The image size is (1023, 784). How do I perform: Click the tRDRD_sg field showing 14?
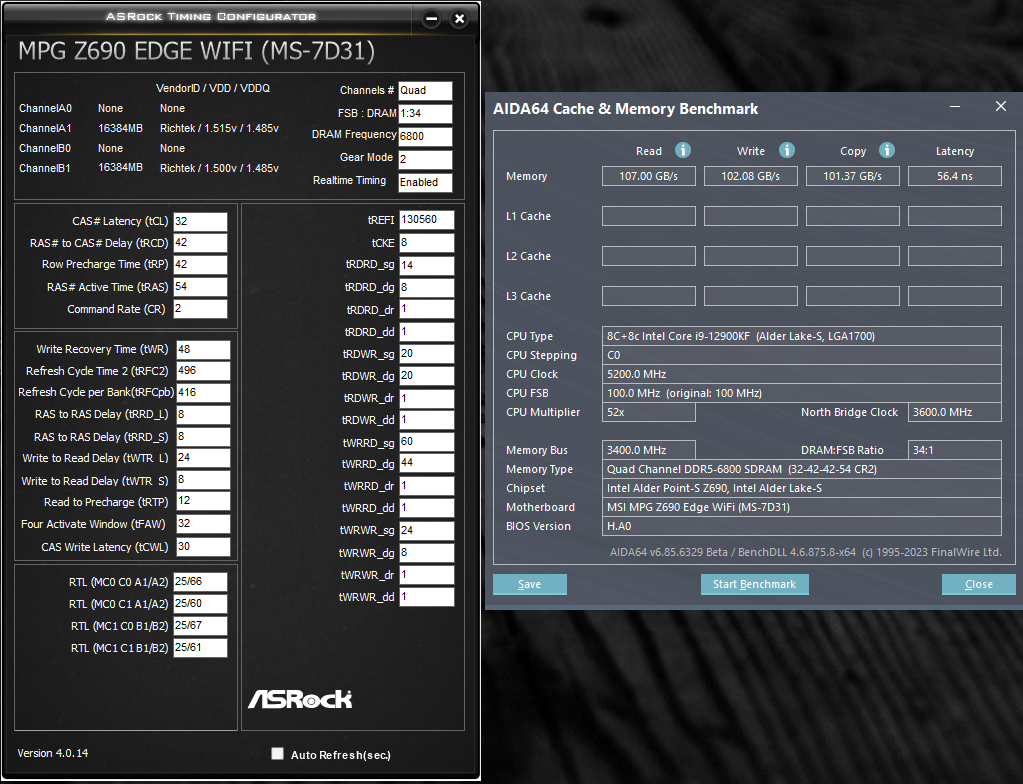(x=427, y=265)
